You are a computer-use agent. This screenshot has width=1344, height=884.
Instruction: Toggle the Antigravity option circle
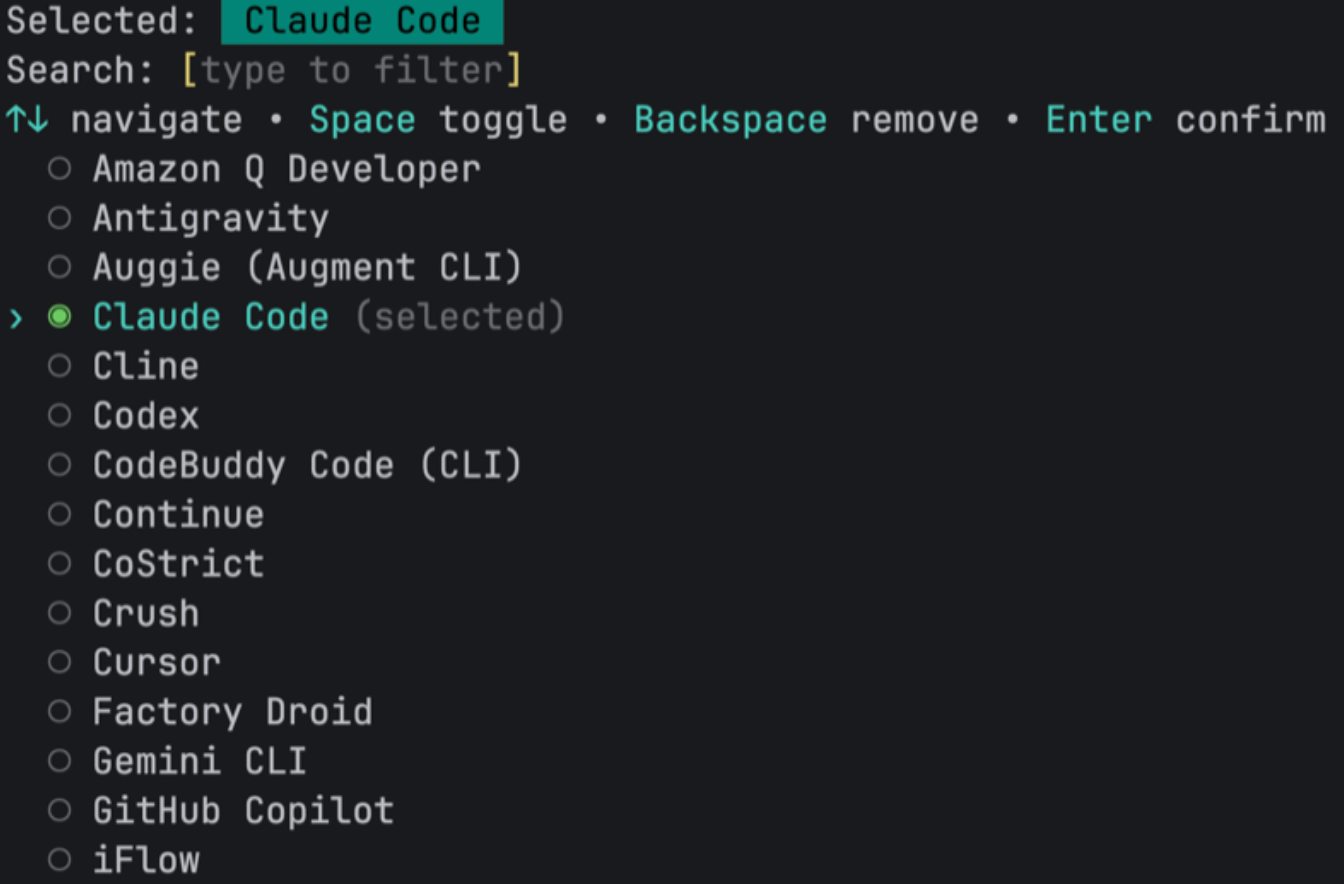[60, 218]
